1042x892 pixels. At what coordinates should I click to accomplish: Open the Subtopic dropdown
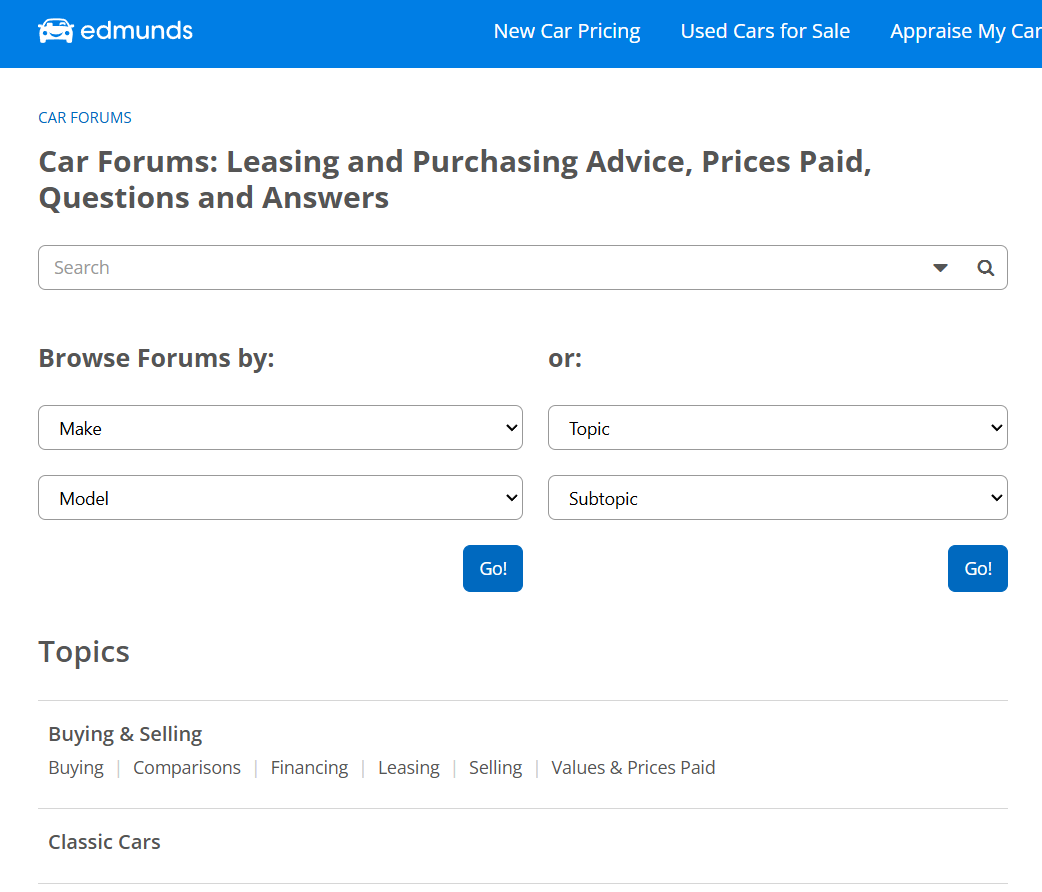pyautogui.click(x=778, y=497)
